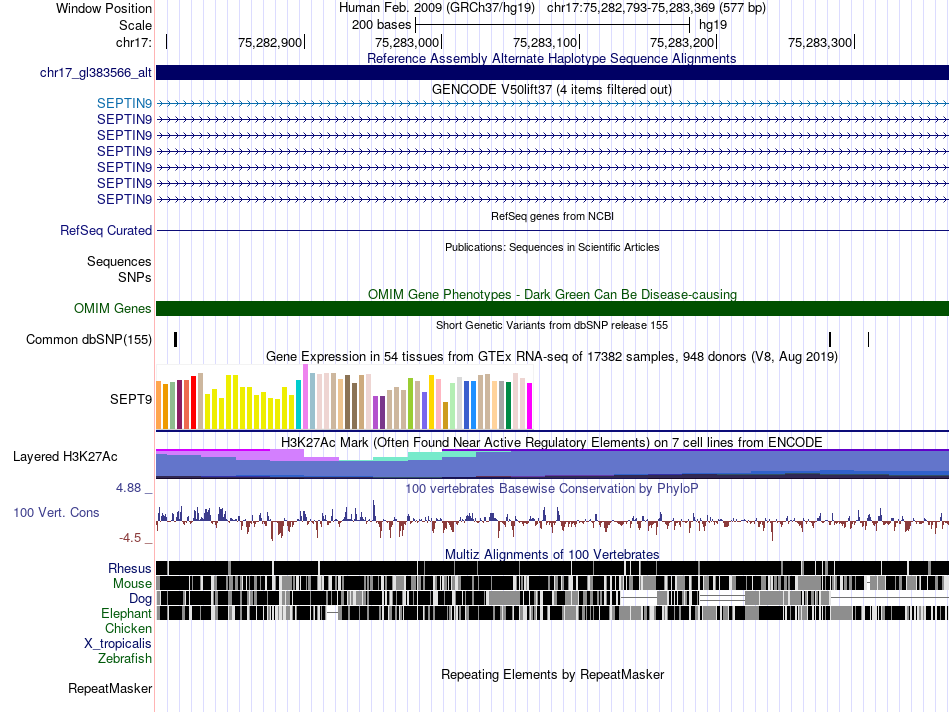Screen dimensions: 950x712
Task: Click the Multiz Alignments of 100 Vertebrates title
Action: coord(552,554)
